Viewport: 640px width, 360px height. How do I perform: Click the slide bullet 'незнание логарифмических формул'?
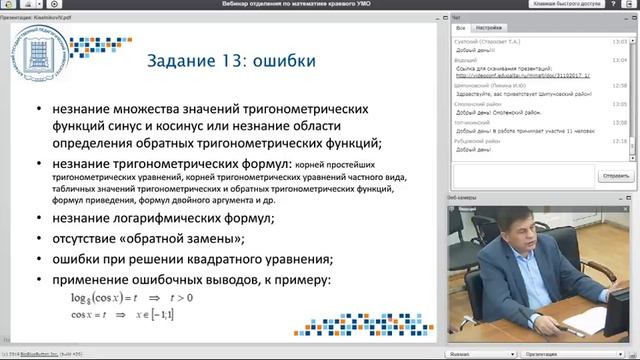tap(163, 218)
